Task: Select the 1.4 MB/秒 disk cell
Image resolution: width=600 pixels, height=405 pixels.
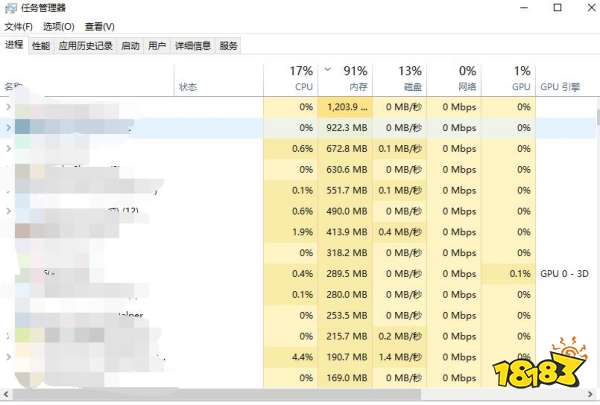Action: point(399,357)
